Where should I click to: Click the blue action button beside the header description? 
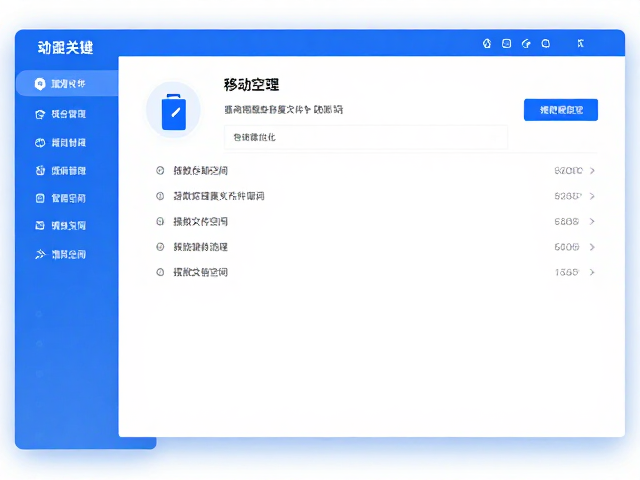[561, 110]
